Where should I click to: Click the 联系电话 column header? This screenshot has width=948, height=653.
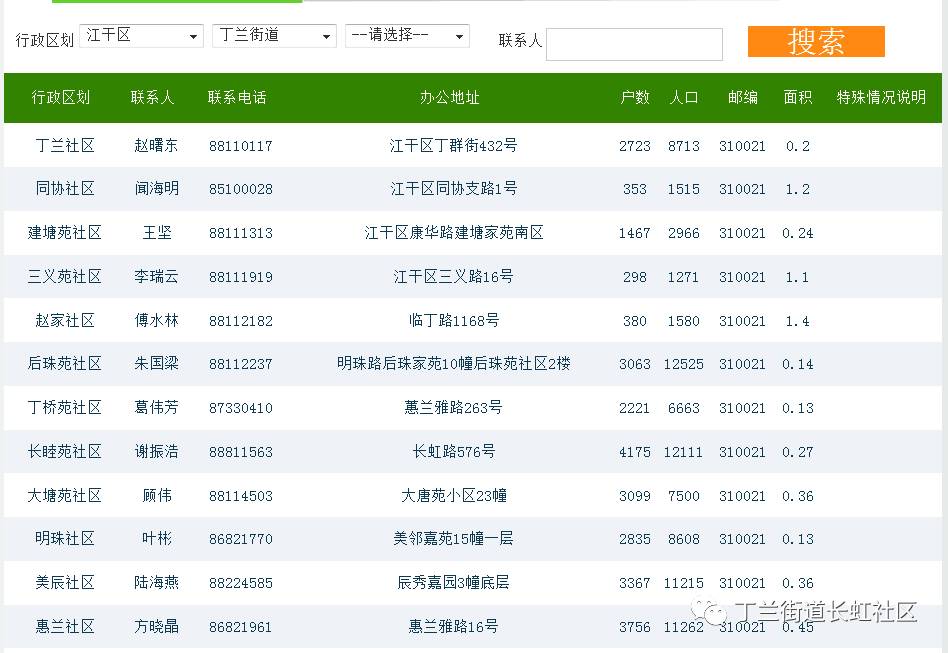[237, 97]
